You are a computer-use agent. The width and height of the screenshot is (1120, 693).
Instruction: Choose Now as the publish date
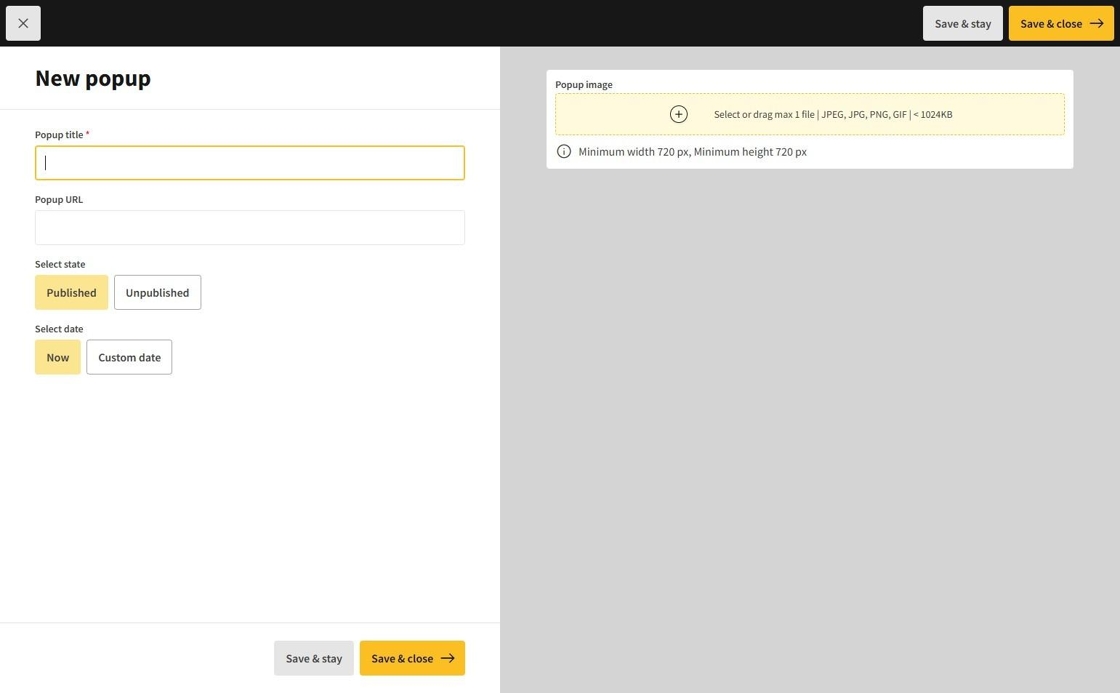click(58, 357)
